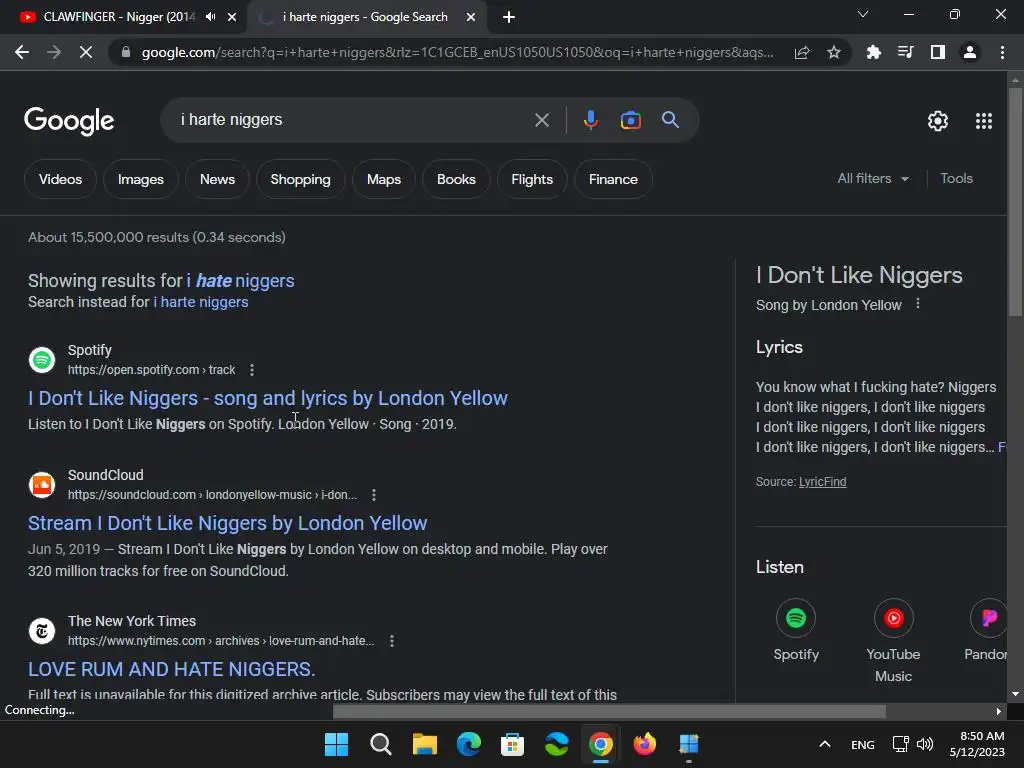Open Microsoft Store from the taskbar
Viewport: 1024px width, 768px height.
513,744
